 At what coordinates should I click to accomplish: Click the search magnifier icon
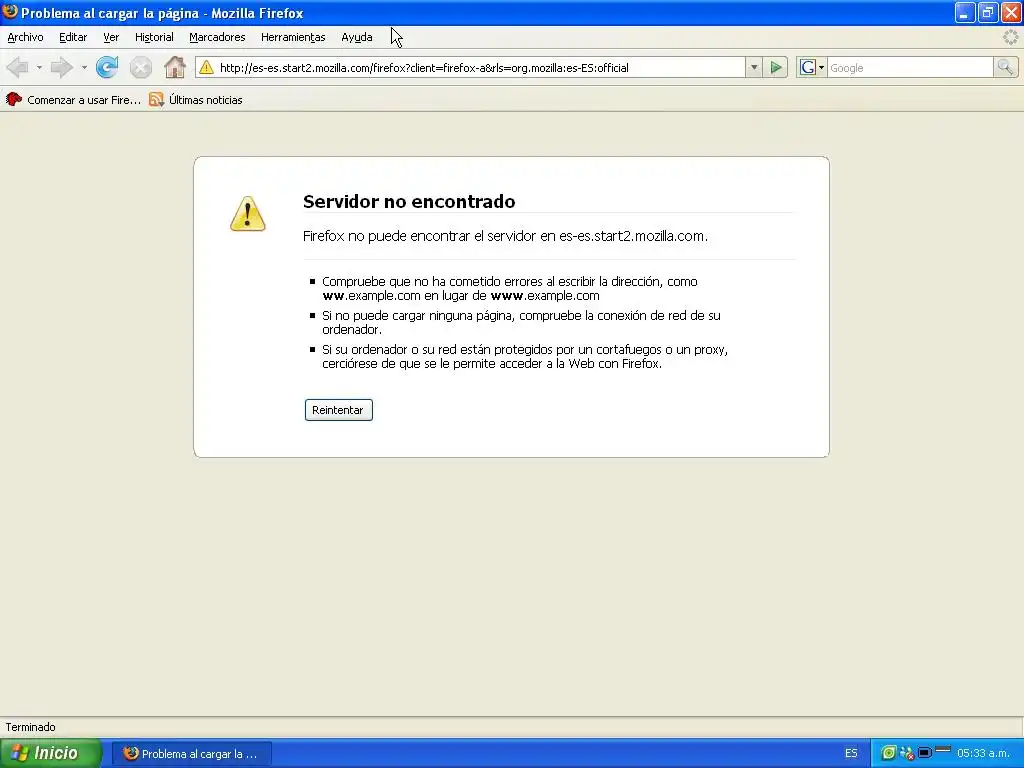pyautogui.click(x=1005, y=67)
